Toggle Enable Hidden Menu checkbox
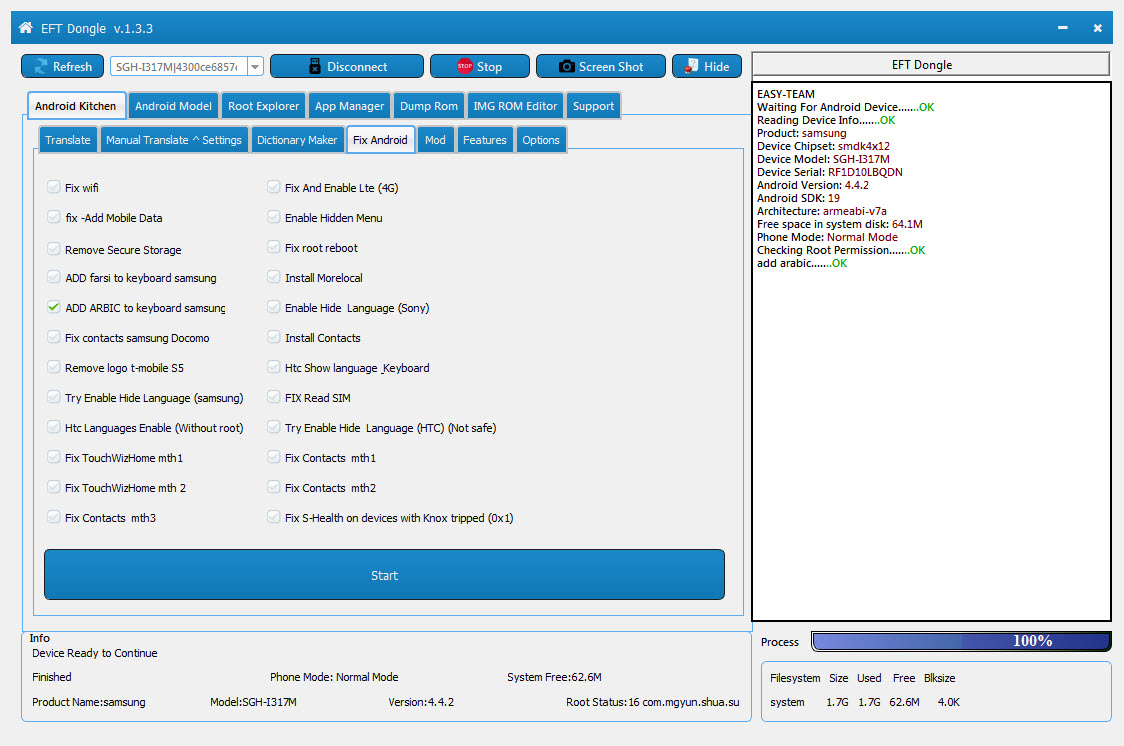The width and height of the screenshot is (1124, 746). [x=273, y=217]
